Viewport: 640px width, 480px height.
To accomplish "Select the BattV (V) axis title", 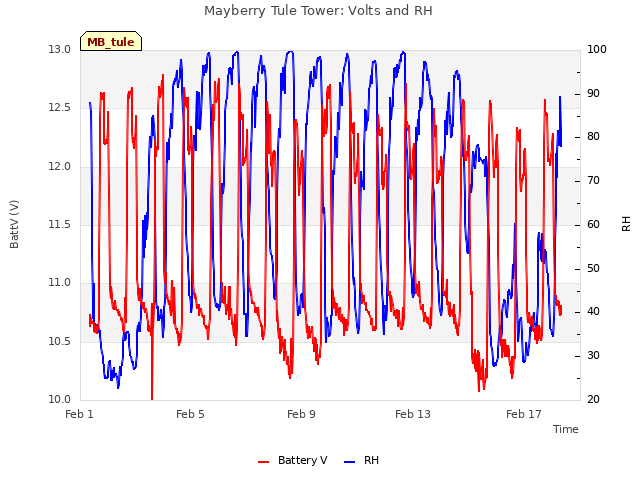I will pos(14,224).
